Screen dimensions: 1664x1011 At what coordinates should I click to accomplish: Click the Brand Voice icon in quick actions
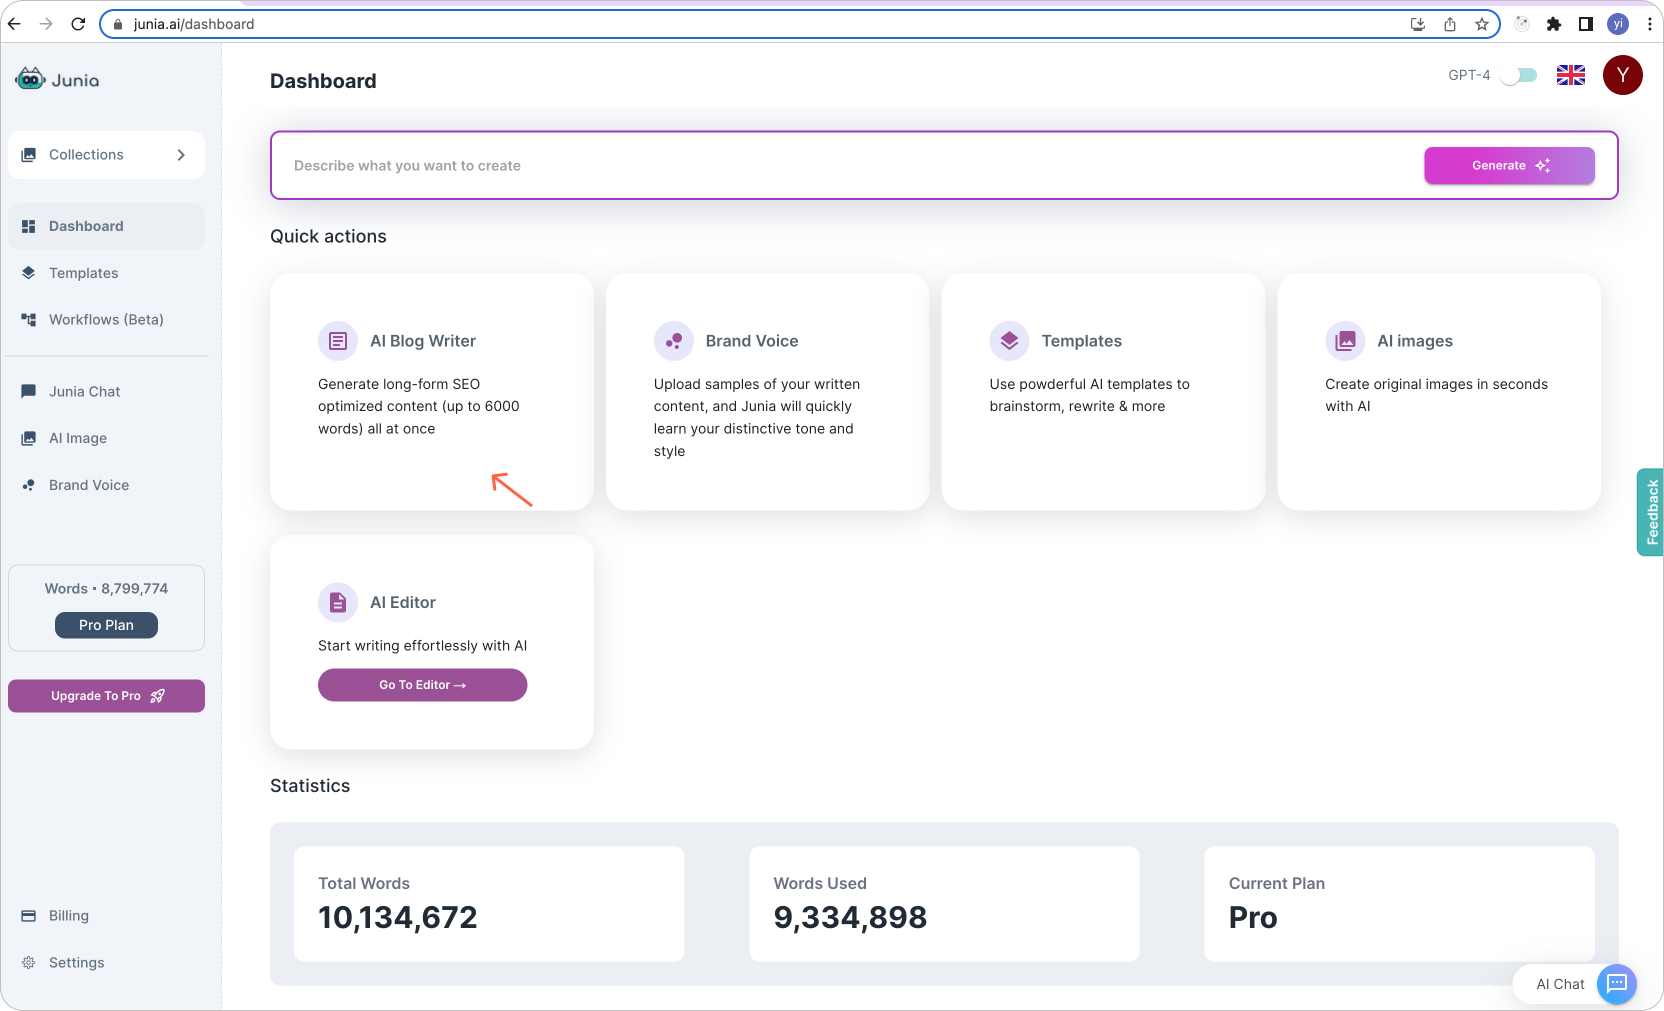click(674, 340)
